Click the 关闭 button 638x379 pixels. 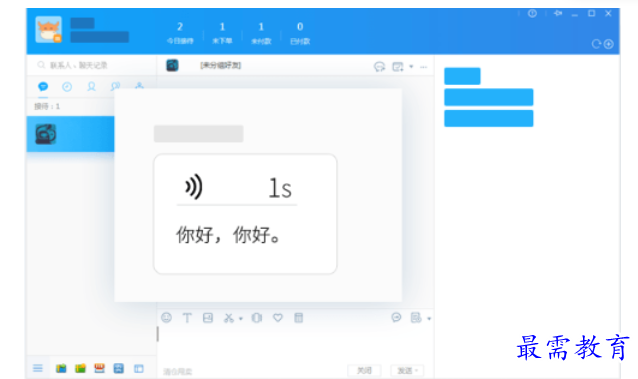click(364, 370)
